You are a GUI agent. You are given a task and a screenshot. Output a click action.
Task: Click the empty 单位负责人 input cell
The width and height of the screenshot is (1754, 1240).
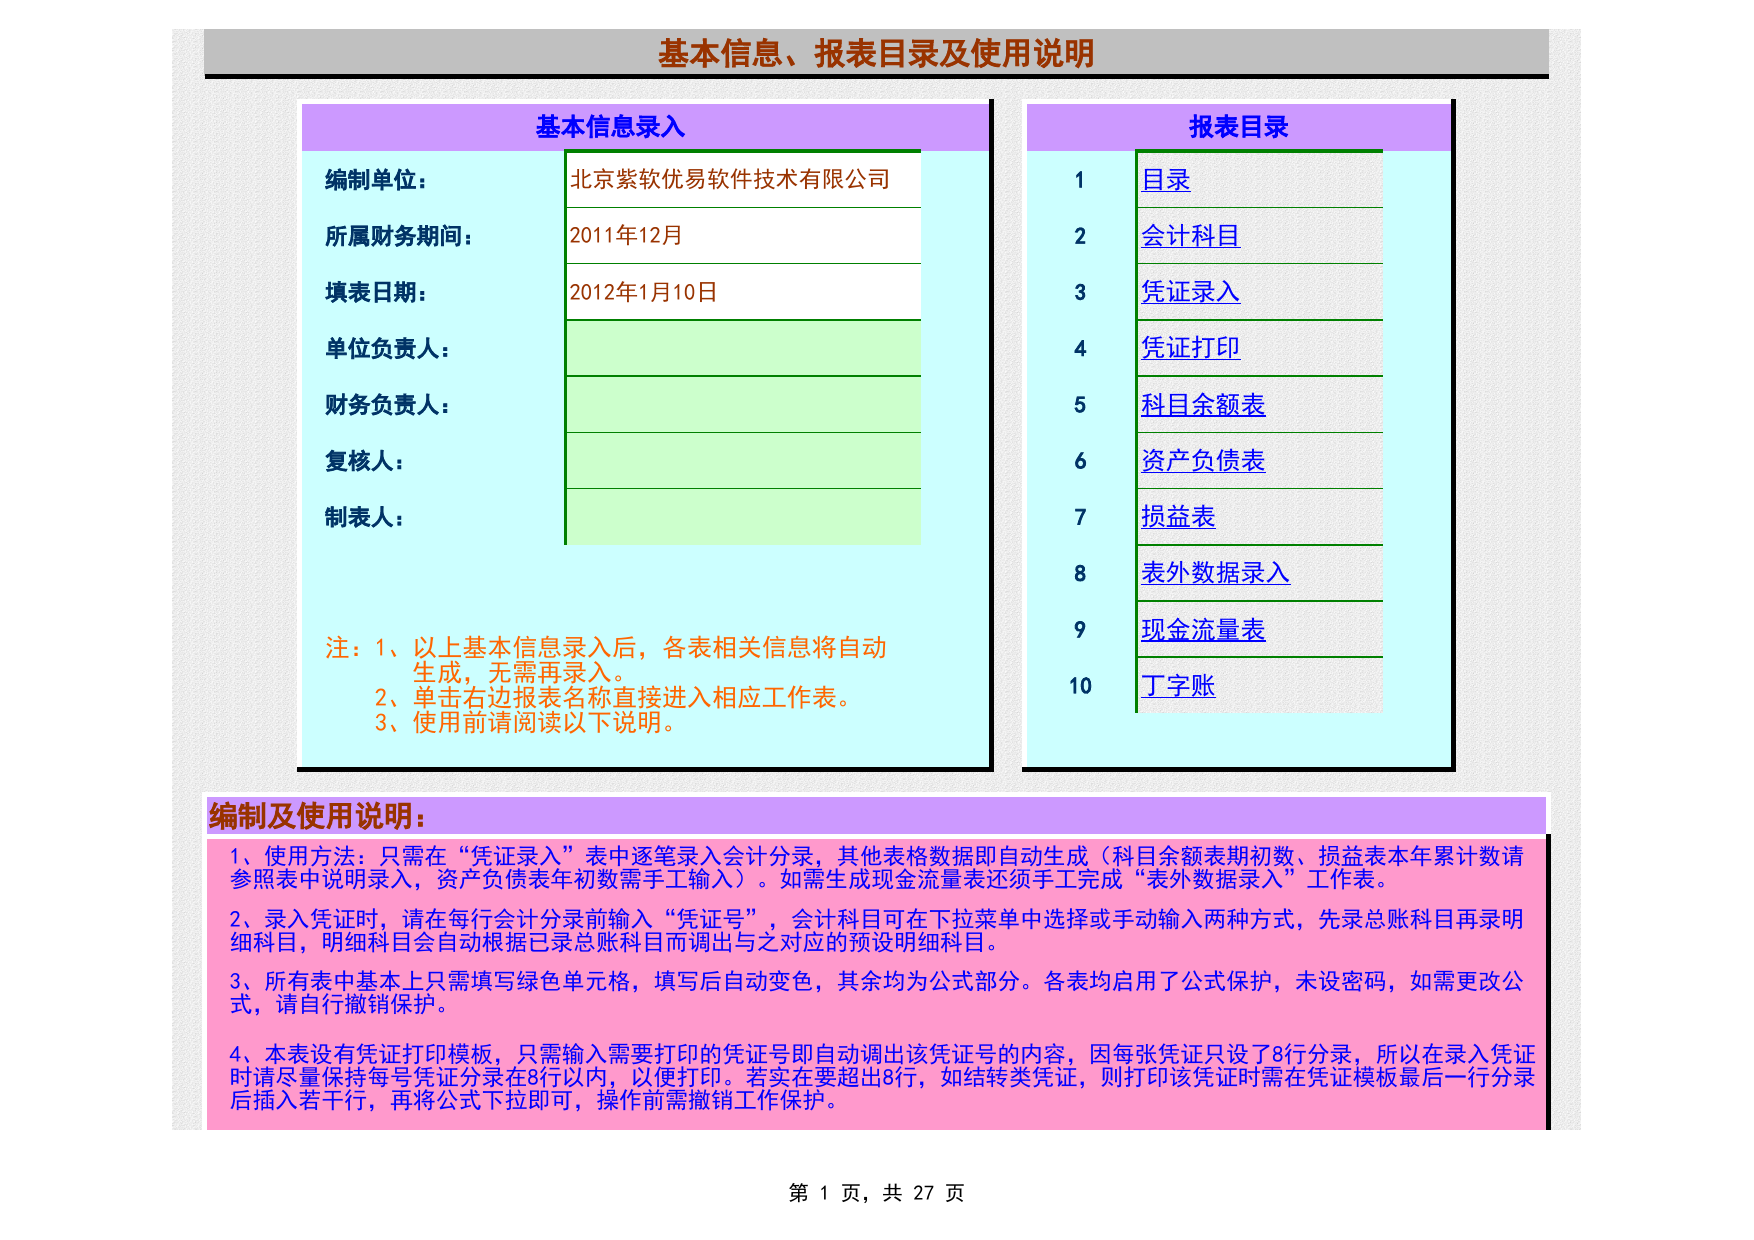pos(743,348)
